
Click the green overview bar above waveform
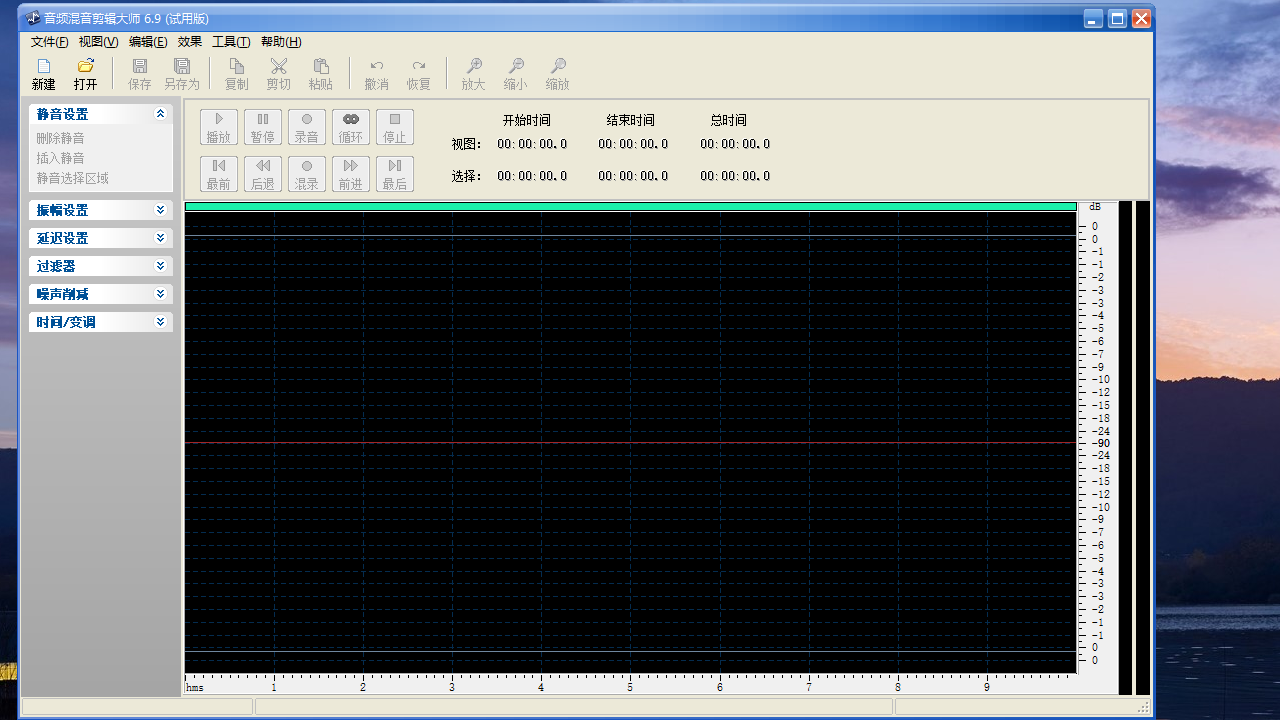point(630,207)
